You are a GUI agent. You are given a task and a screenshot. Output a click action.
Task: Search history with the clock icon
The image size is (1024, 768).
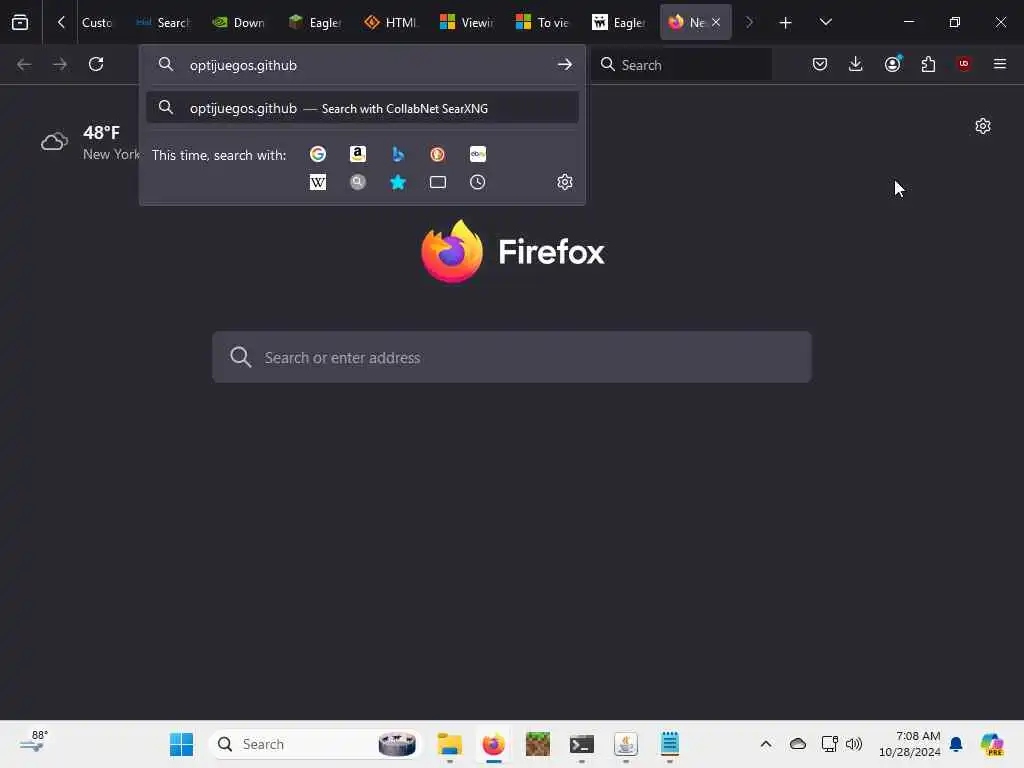point(478,182)
